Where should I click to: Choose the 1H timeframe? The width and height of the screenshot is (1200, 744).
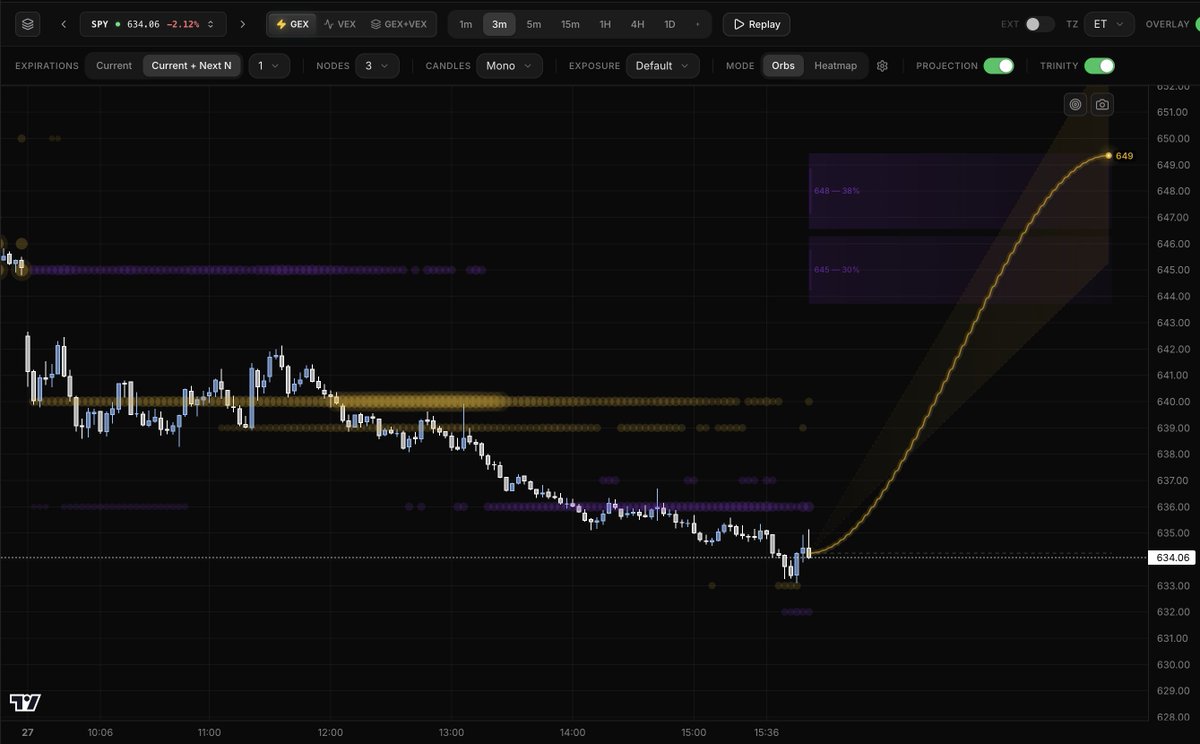point(605,24)
